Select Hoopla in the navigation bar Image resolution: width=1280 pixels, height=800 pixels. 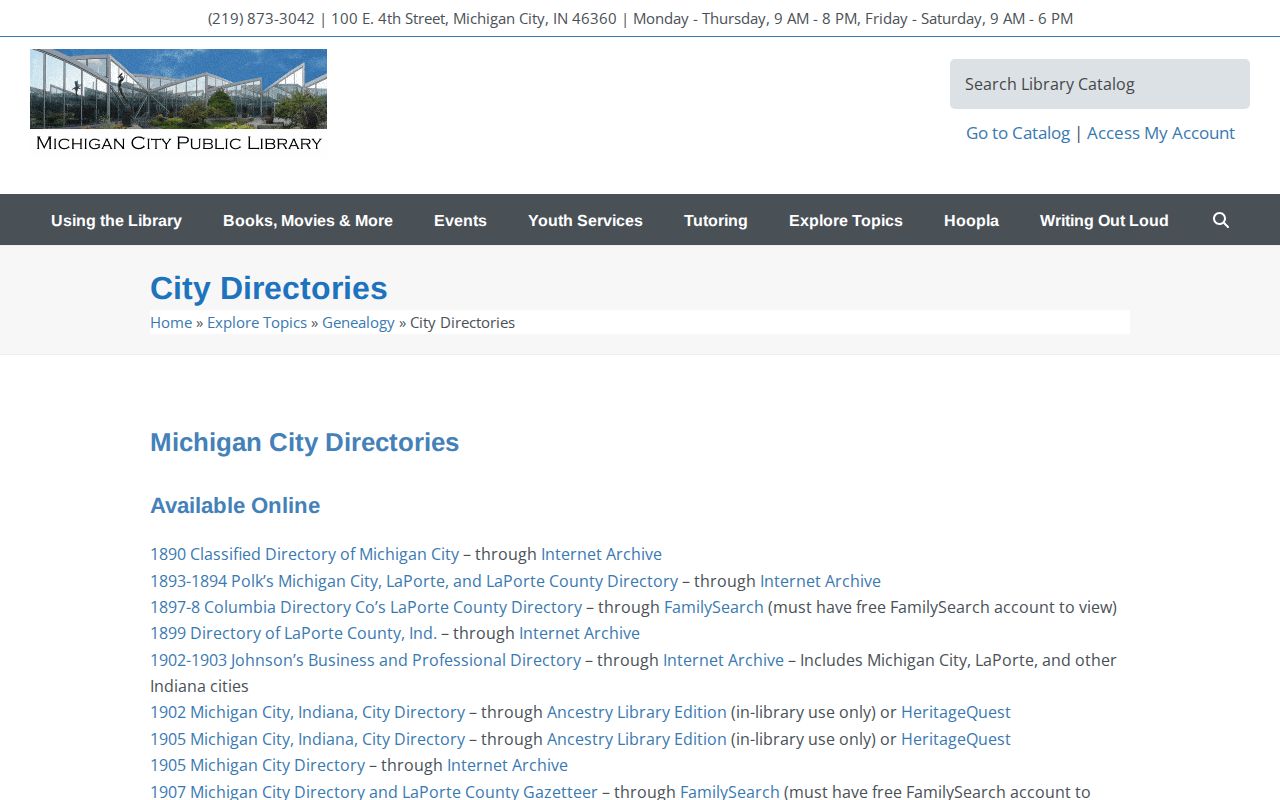pyautogui.click(x=971, y=220)
